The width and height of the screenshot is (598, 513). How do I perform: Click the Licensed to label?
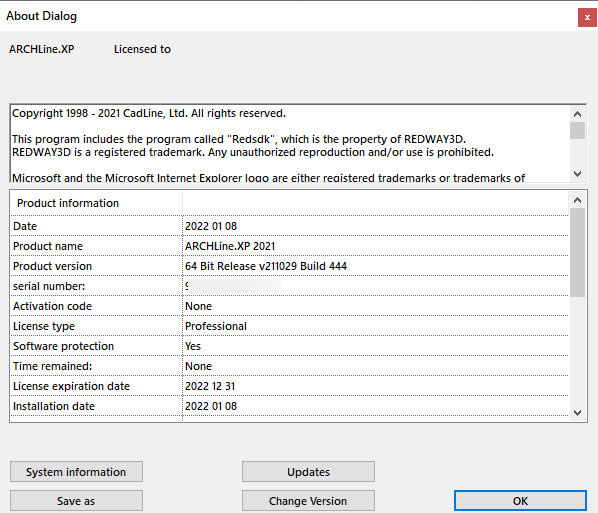142,49
